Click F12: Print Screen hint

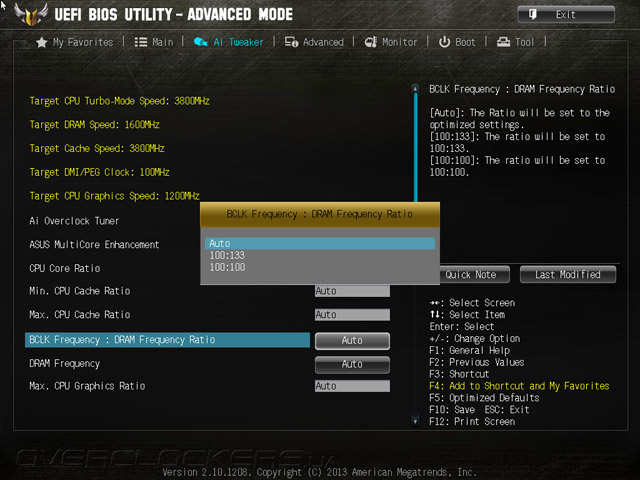pyautogui.click(x=472, y=422)
